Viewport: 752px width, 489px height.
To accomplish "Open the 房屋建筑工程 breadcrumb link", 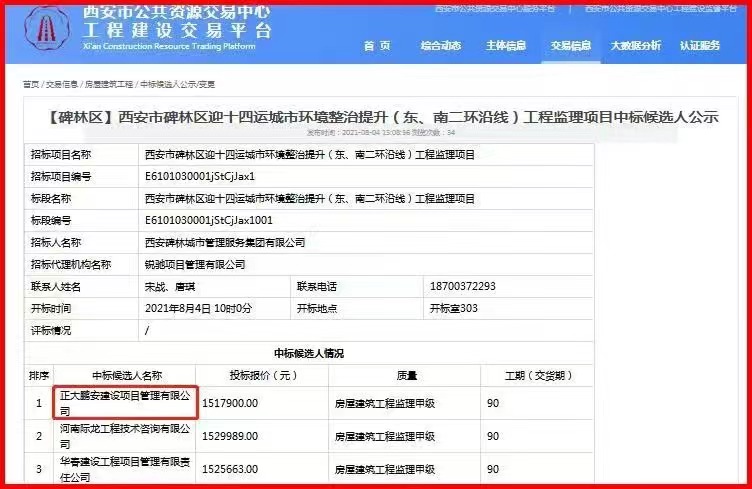I will coord(108,85).
